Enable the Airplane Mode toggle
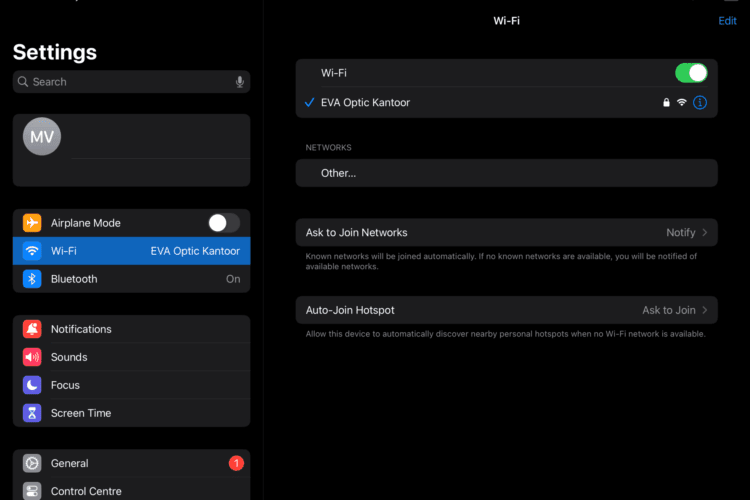 tap(223, 223)
